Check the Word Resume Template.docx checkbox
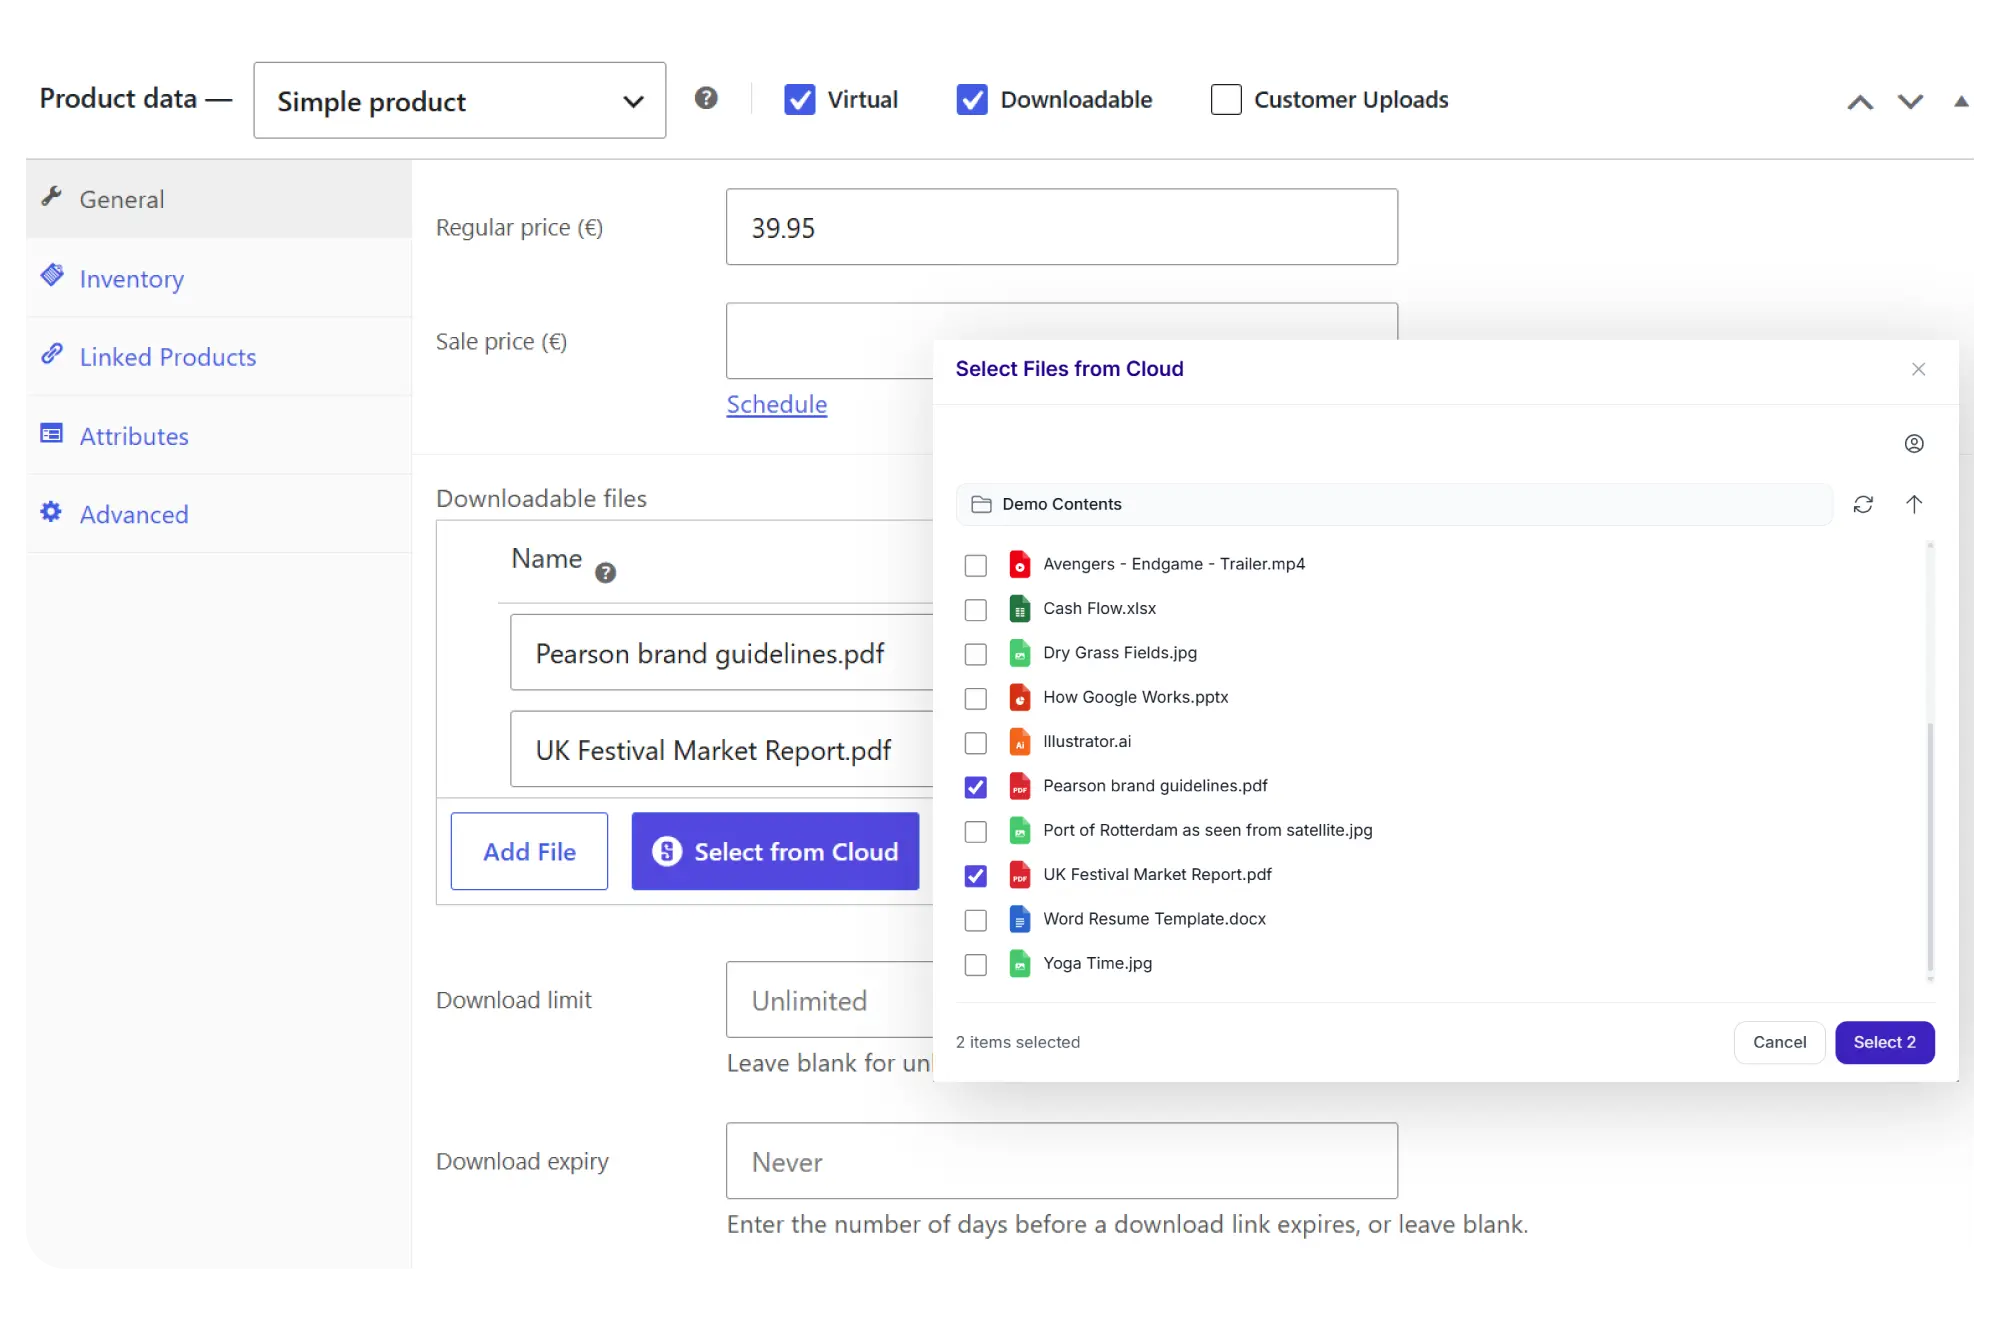The width and height of the screenshot is (2000, 1321). click(975, 920)
